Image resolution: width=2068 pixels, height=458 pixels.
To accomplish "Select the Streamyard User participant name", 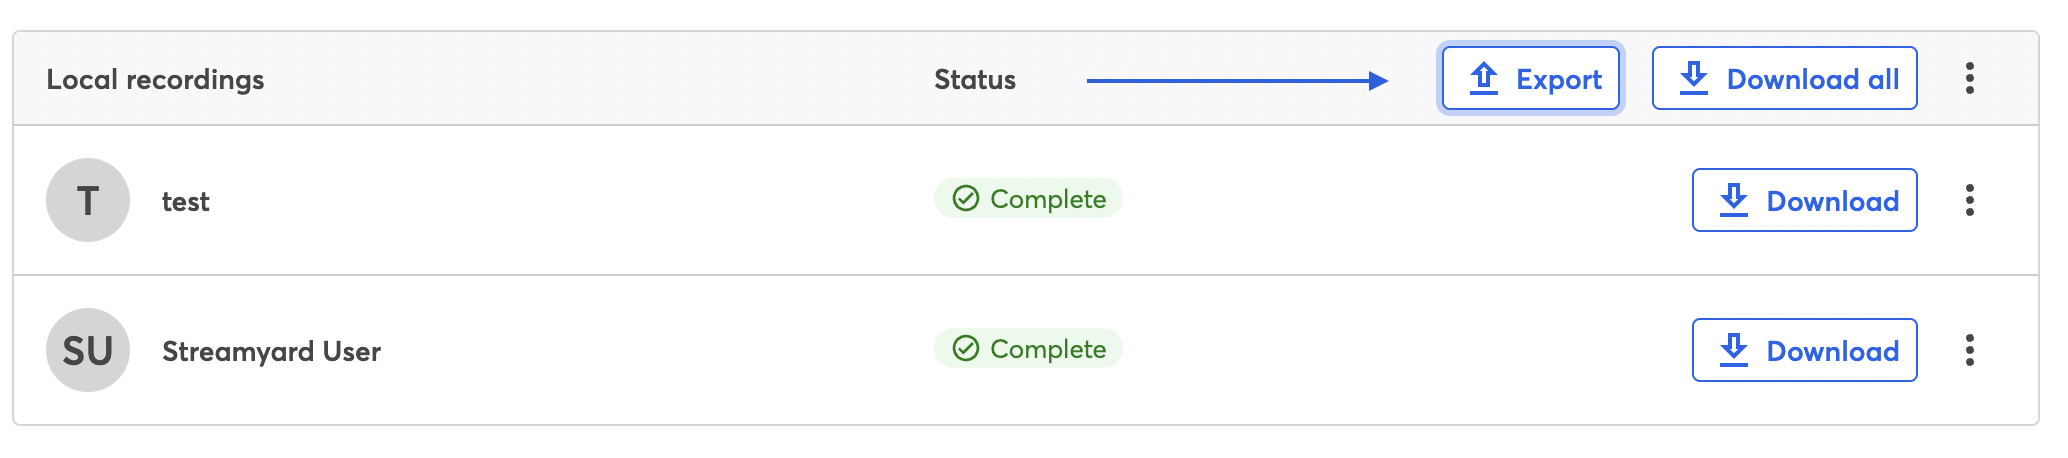I will (x=271, y=352).
